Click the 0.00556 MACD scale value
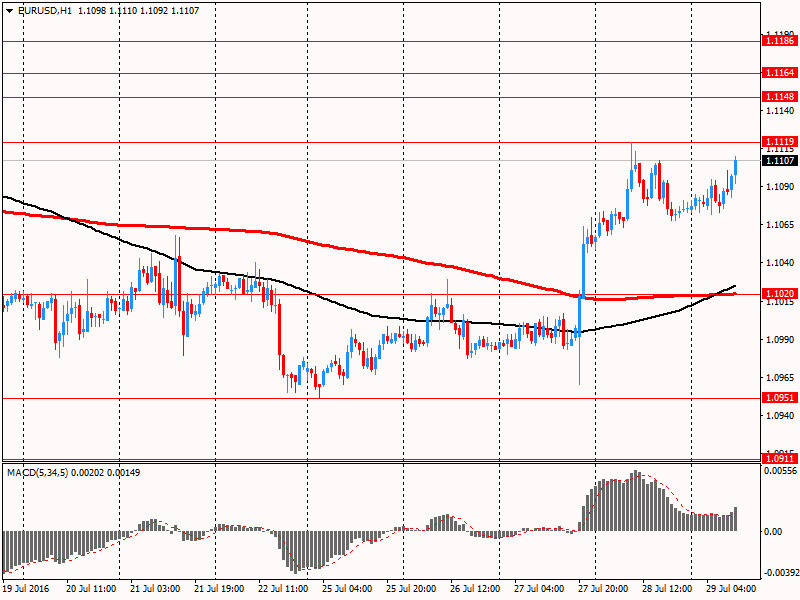800x600 pixels. click(780, 471)
